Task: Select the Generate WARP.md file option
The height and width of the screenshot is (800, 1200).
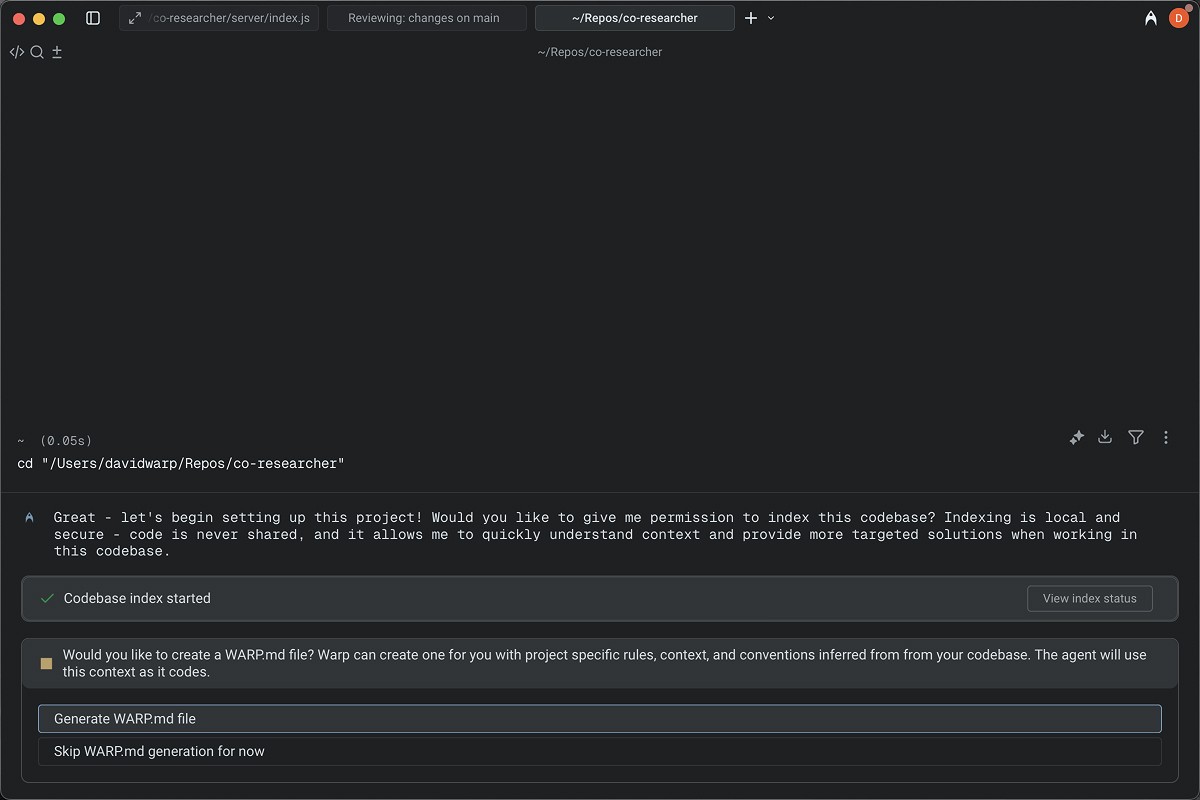Action: [599, 718]
